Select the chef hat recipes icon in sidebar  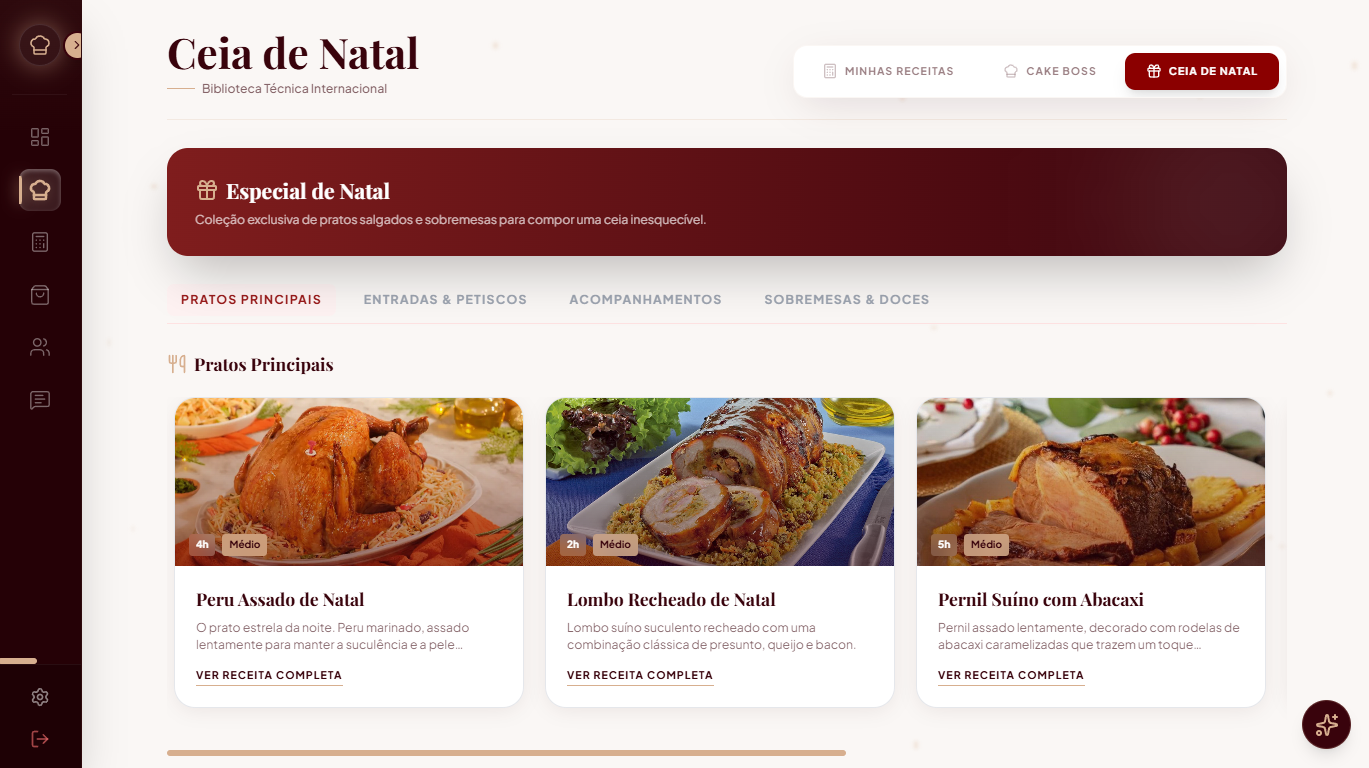tap(40, 190)
